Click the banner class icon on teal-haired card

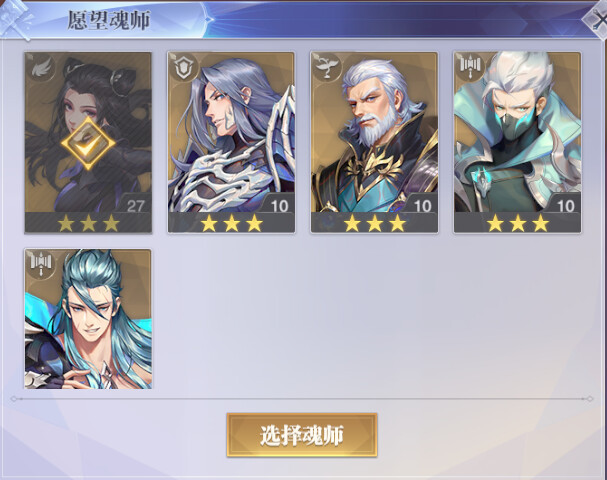tap(41, 264)
